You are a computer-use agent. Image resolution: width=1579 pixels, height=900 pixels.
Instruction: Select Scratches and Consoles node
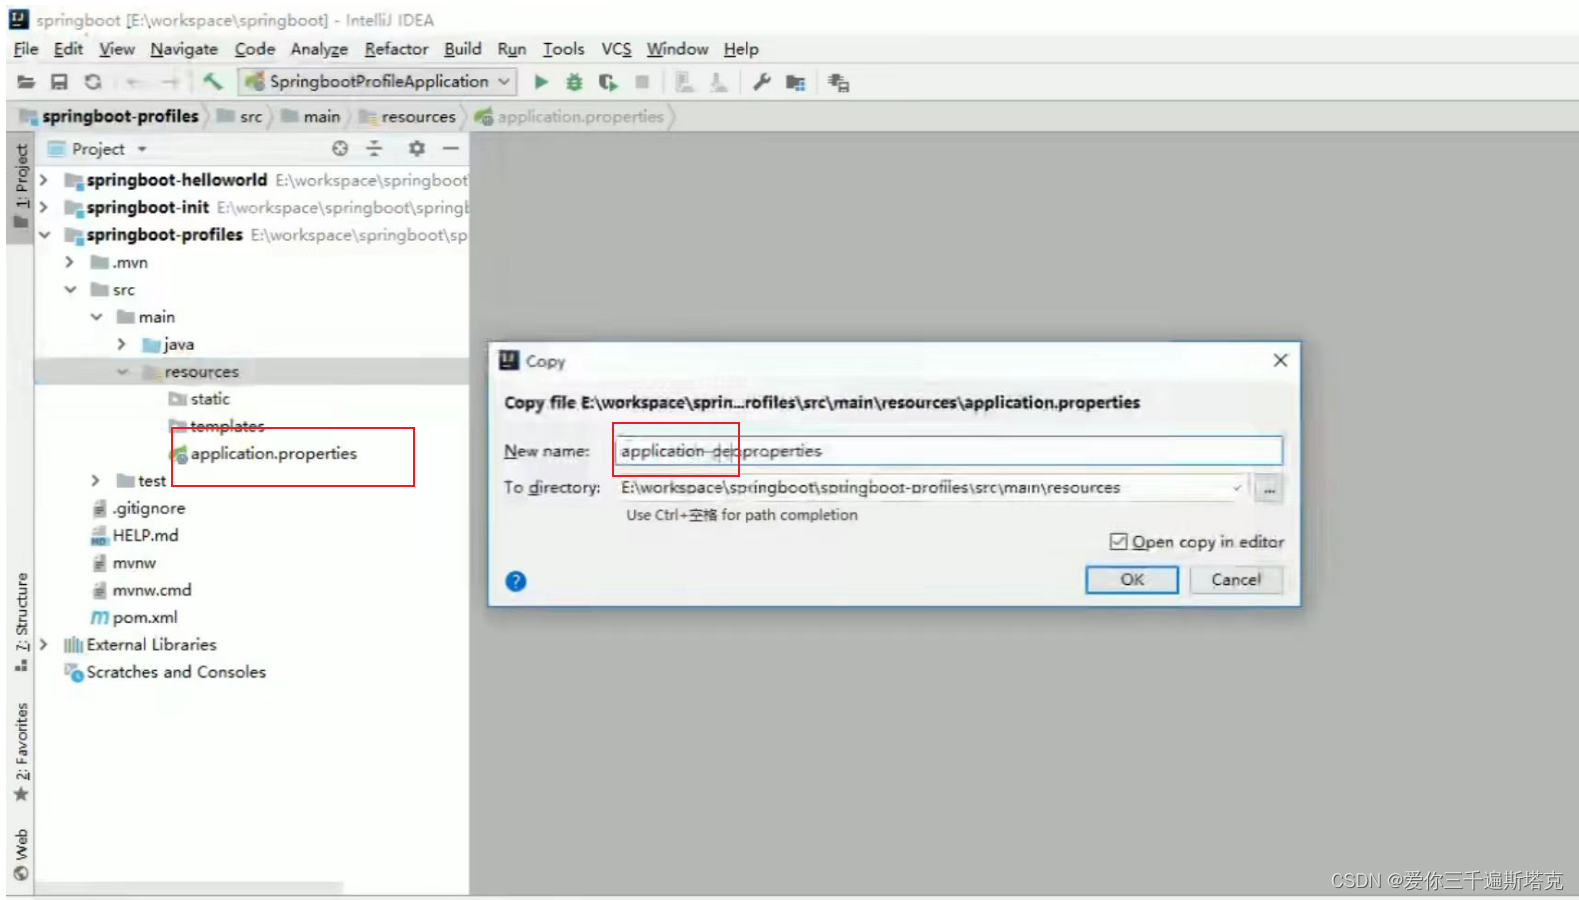click(165, 672)
